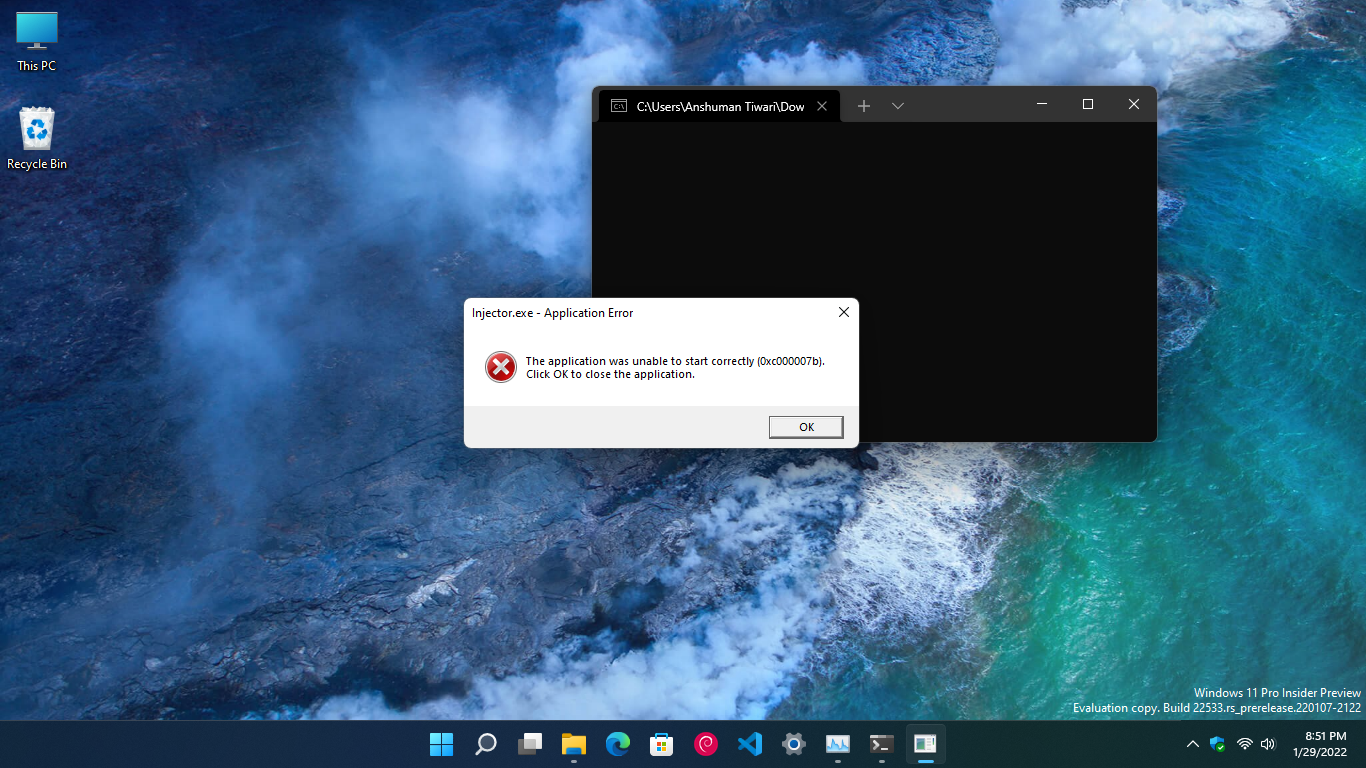Open the volume control from the tray
Image resolution: width=1366 pixels, height=768 pixels.
click(x=1268, y=744)
